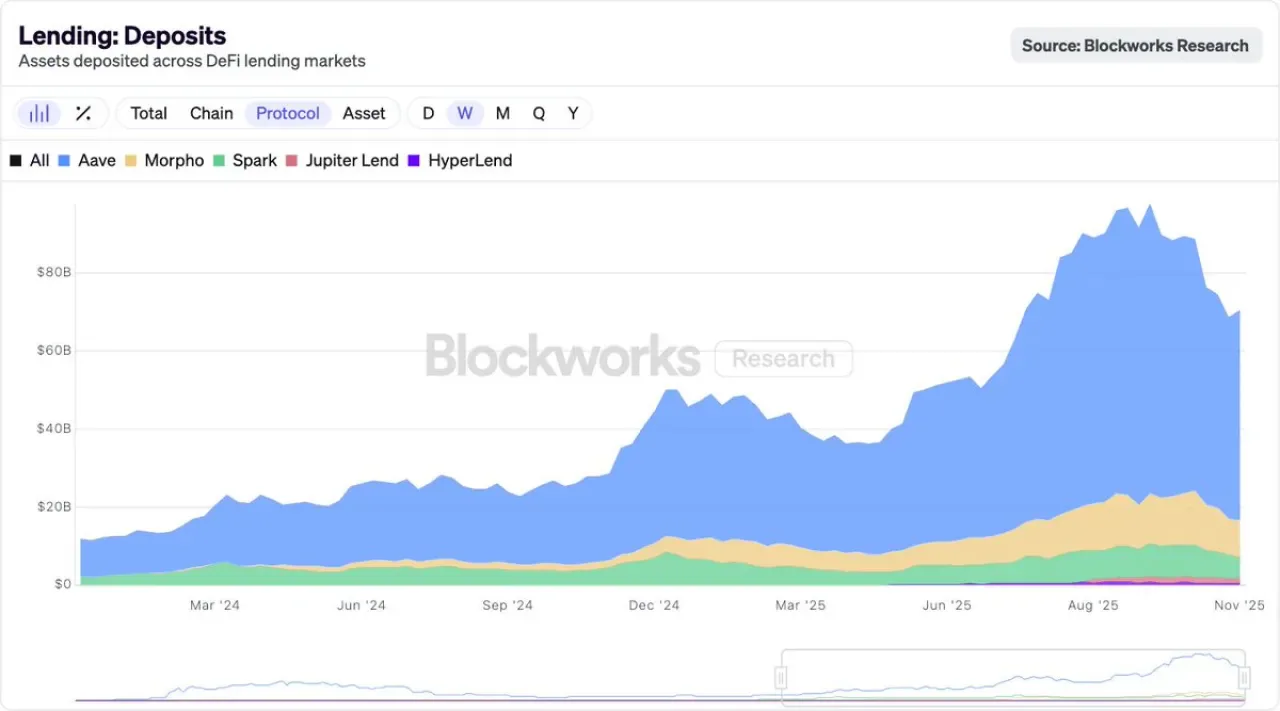
Task: Click the $20B y-axis label
Action: coord(52,506)
